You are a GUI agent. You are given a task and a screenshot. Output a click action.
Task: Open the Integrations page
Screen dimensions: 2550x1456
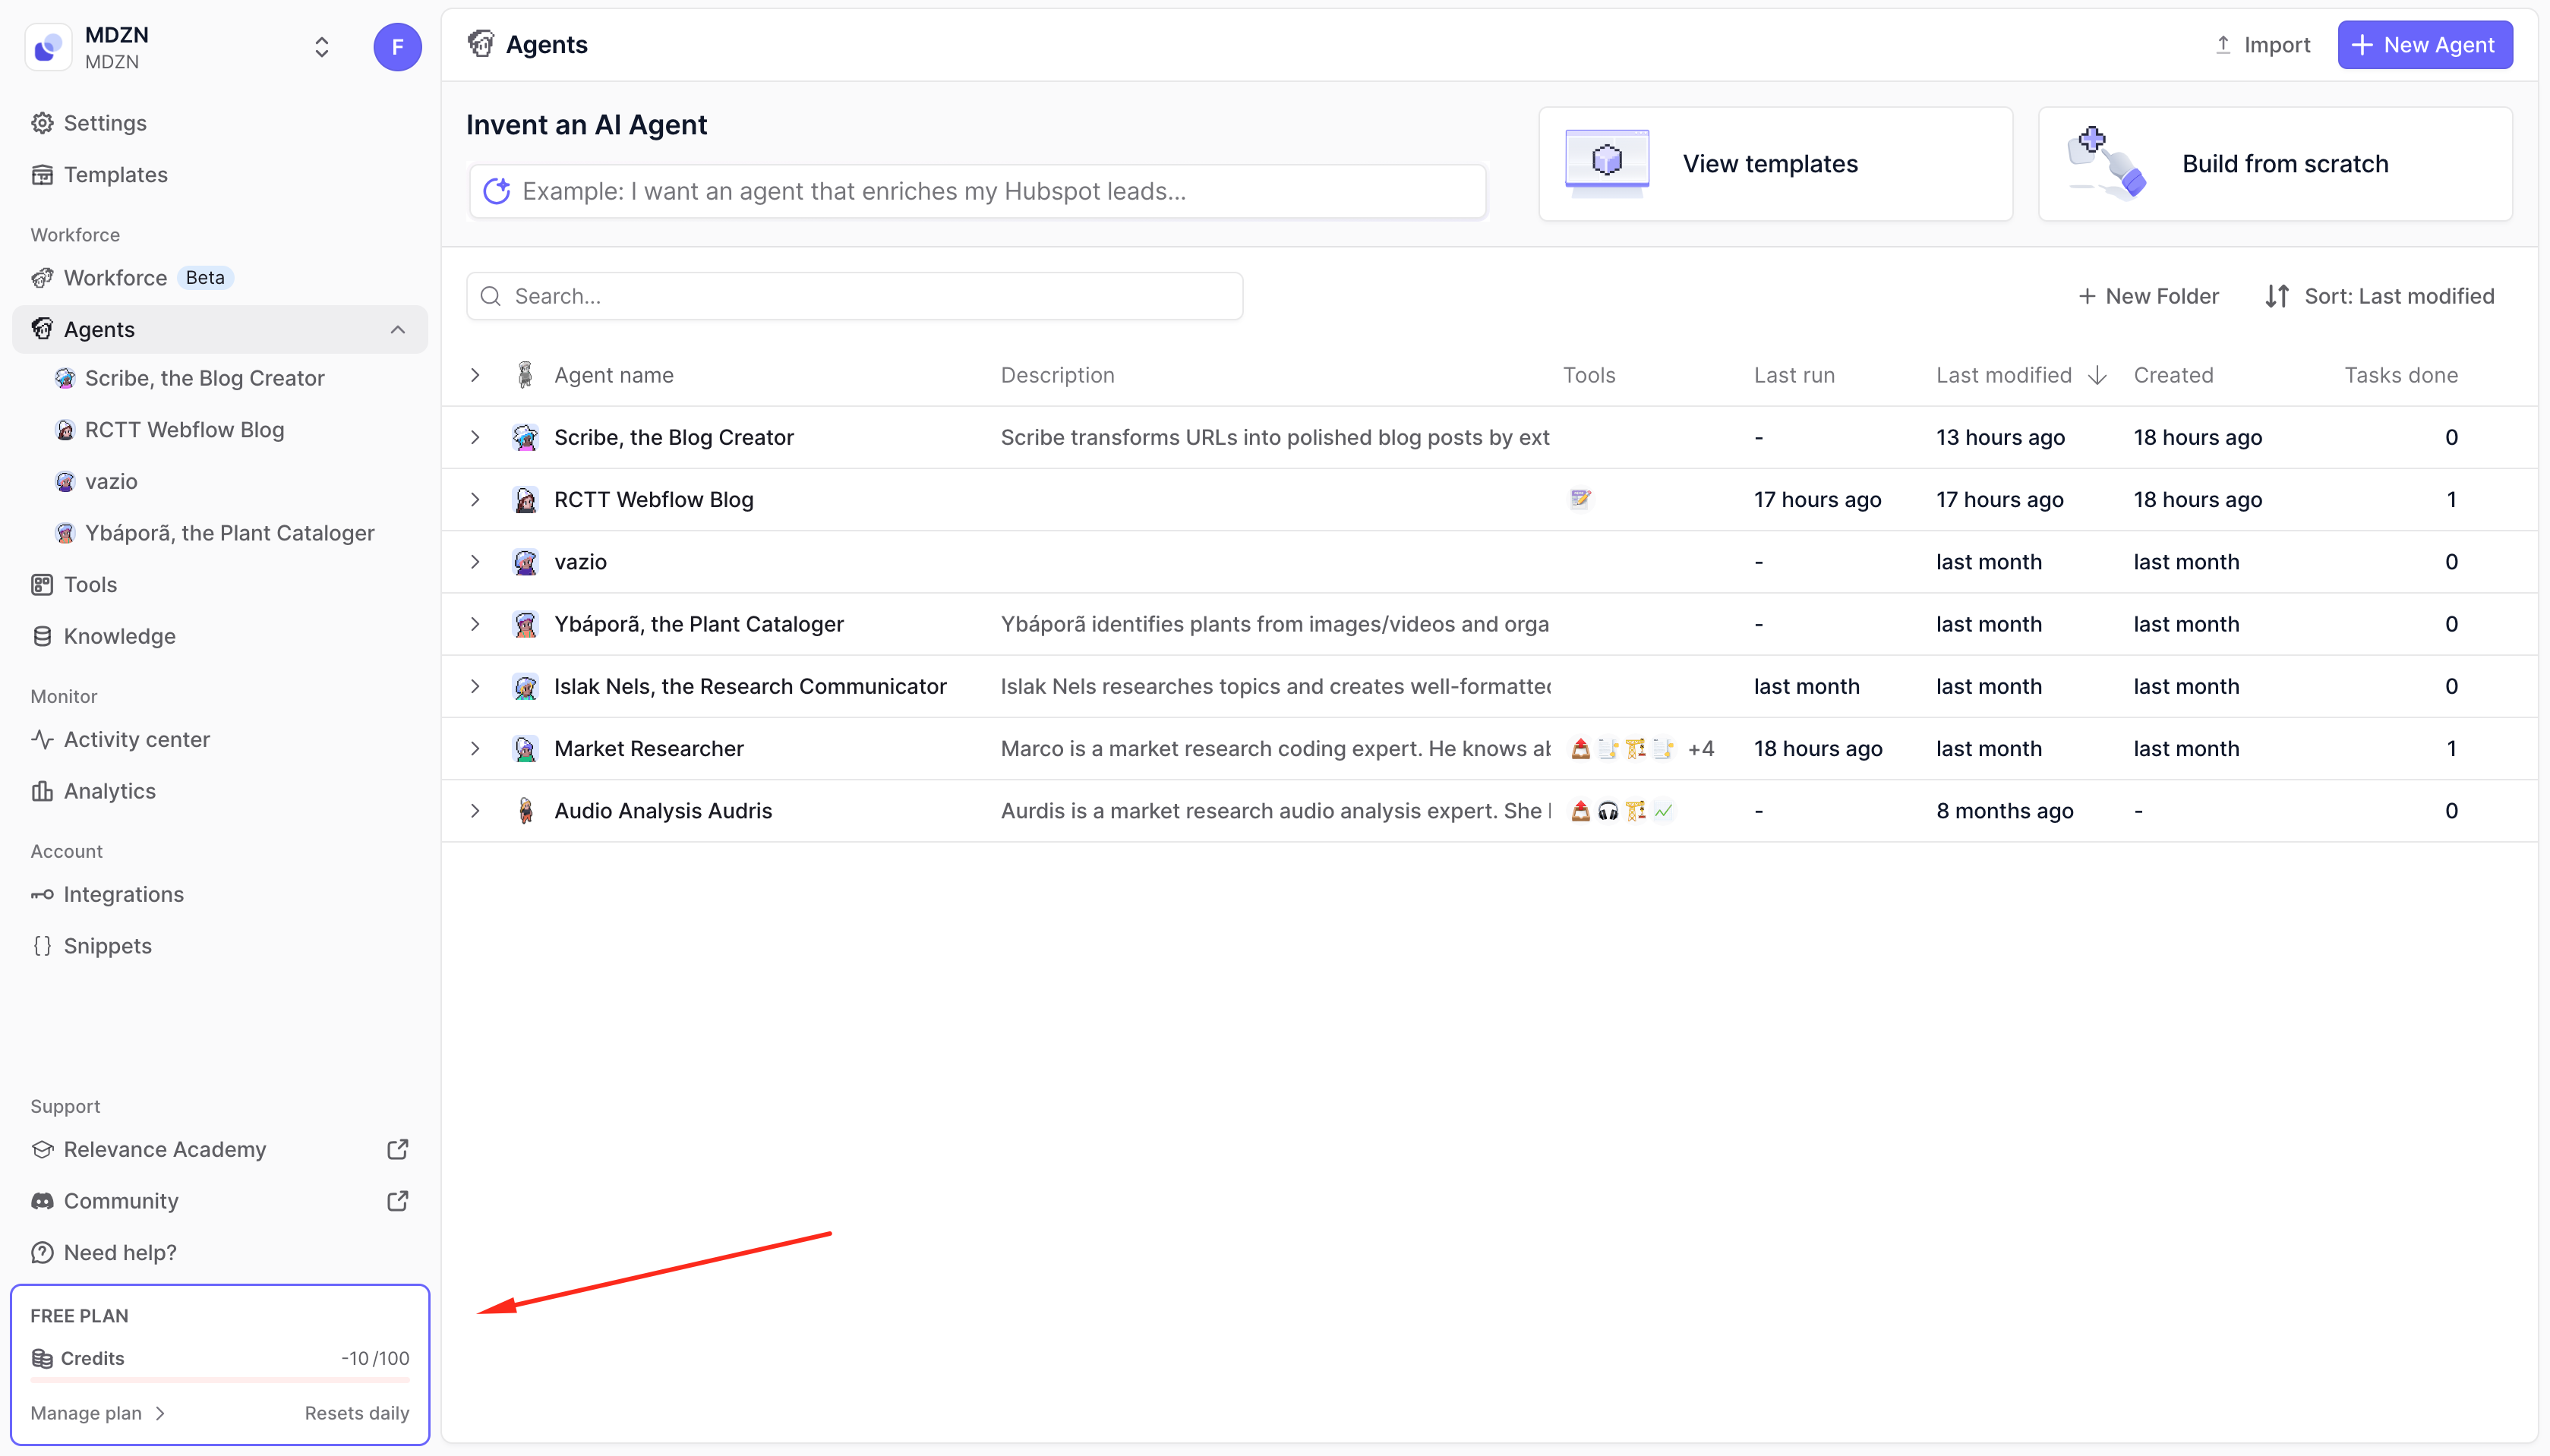click(x=219, y=894)
